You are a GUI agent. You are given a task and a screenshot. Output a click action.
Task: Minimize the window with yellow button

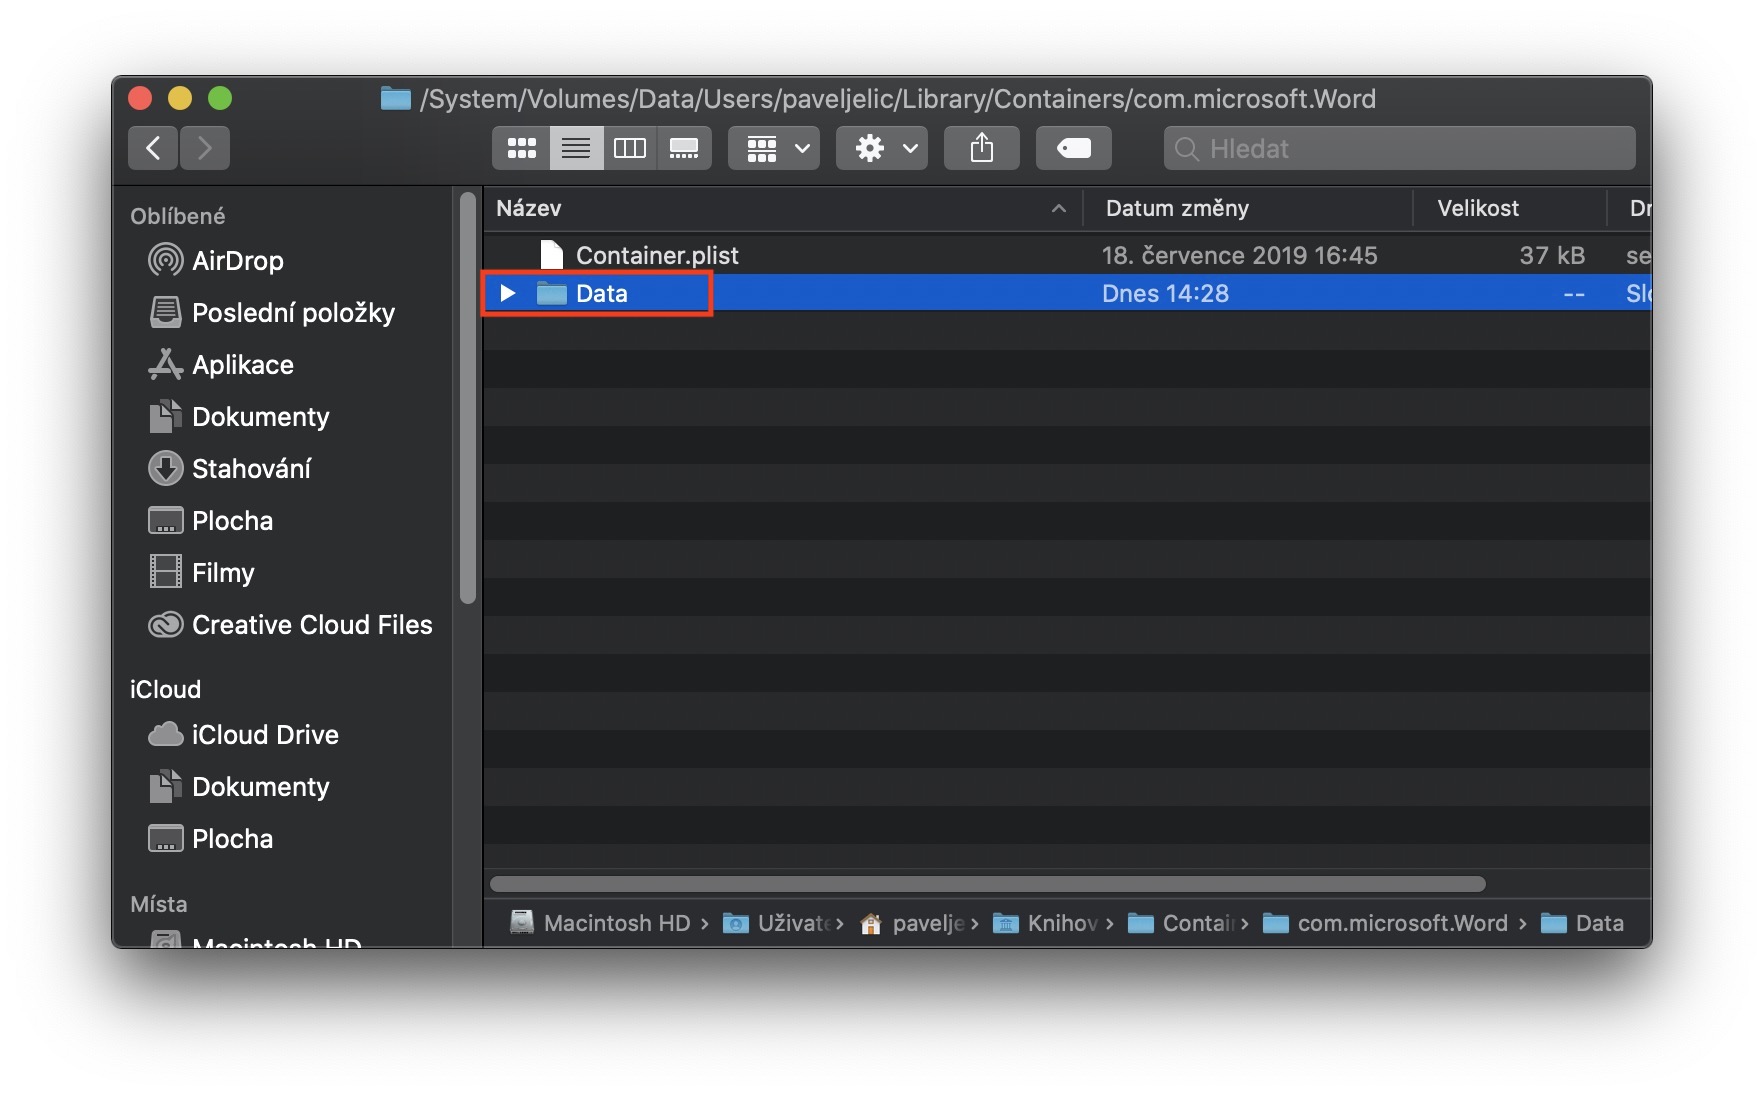180,98
